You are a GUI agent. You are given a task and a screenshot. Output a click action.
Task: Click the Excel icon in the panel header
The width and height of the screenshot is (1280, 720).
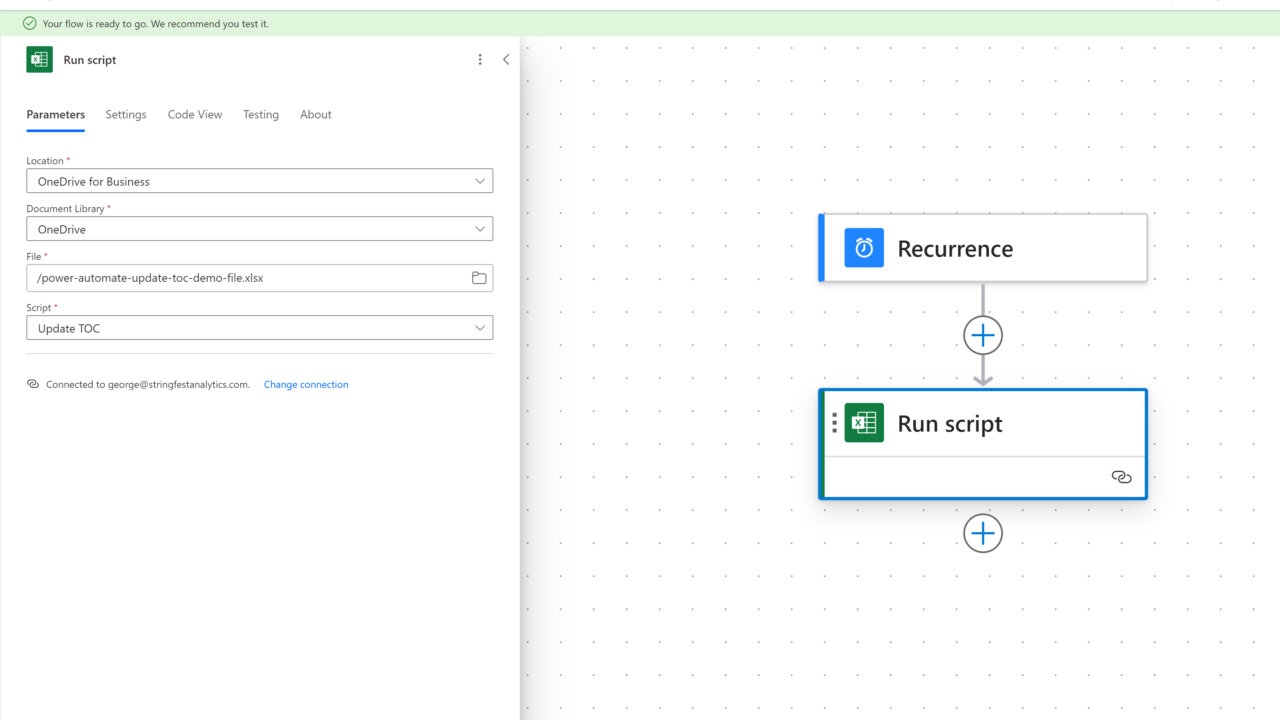39,60
